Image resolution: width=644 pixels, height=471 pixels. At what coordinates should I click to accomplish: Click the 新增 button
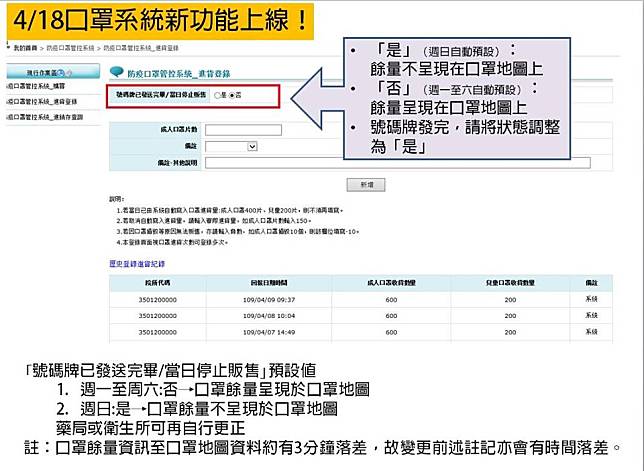366,185
